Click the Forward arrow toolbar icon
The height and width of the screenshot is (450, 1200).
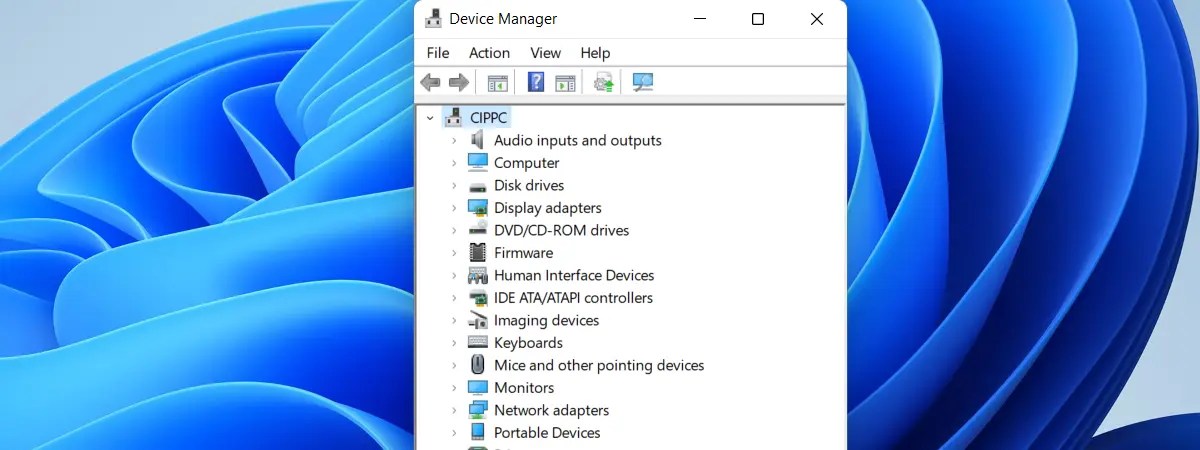point(459,82)
